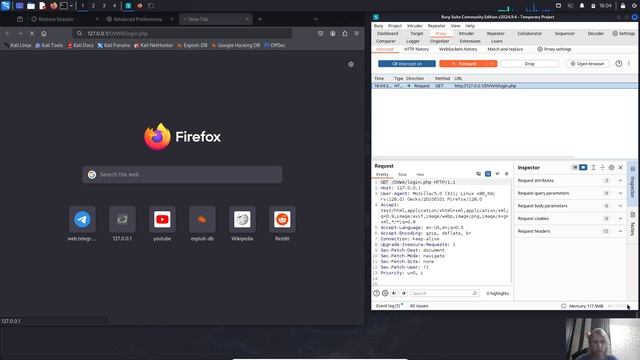640x360 pixels.
Task: Stop loading the page in Firefox
Action: [32, 33]
